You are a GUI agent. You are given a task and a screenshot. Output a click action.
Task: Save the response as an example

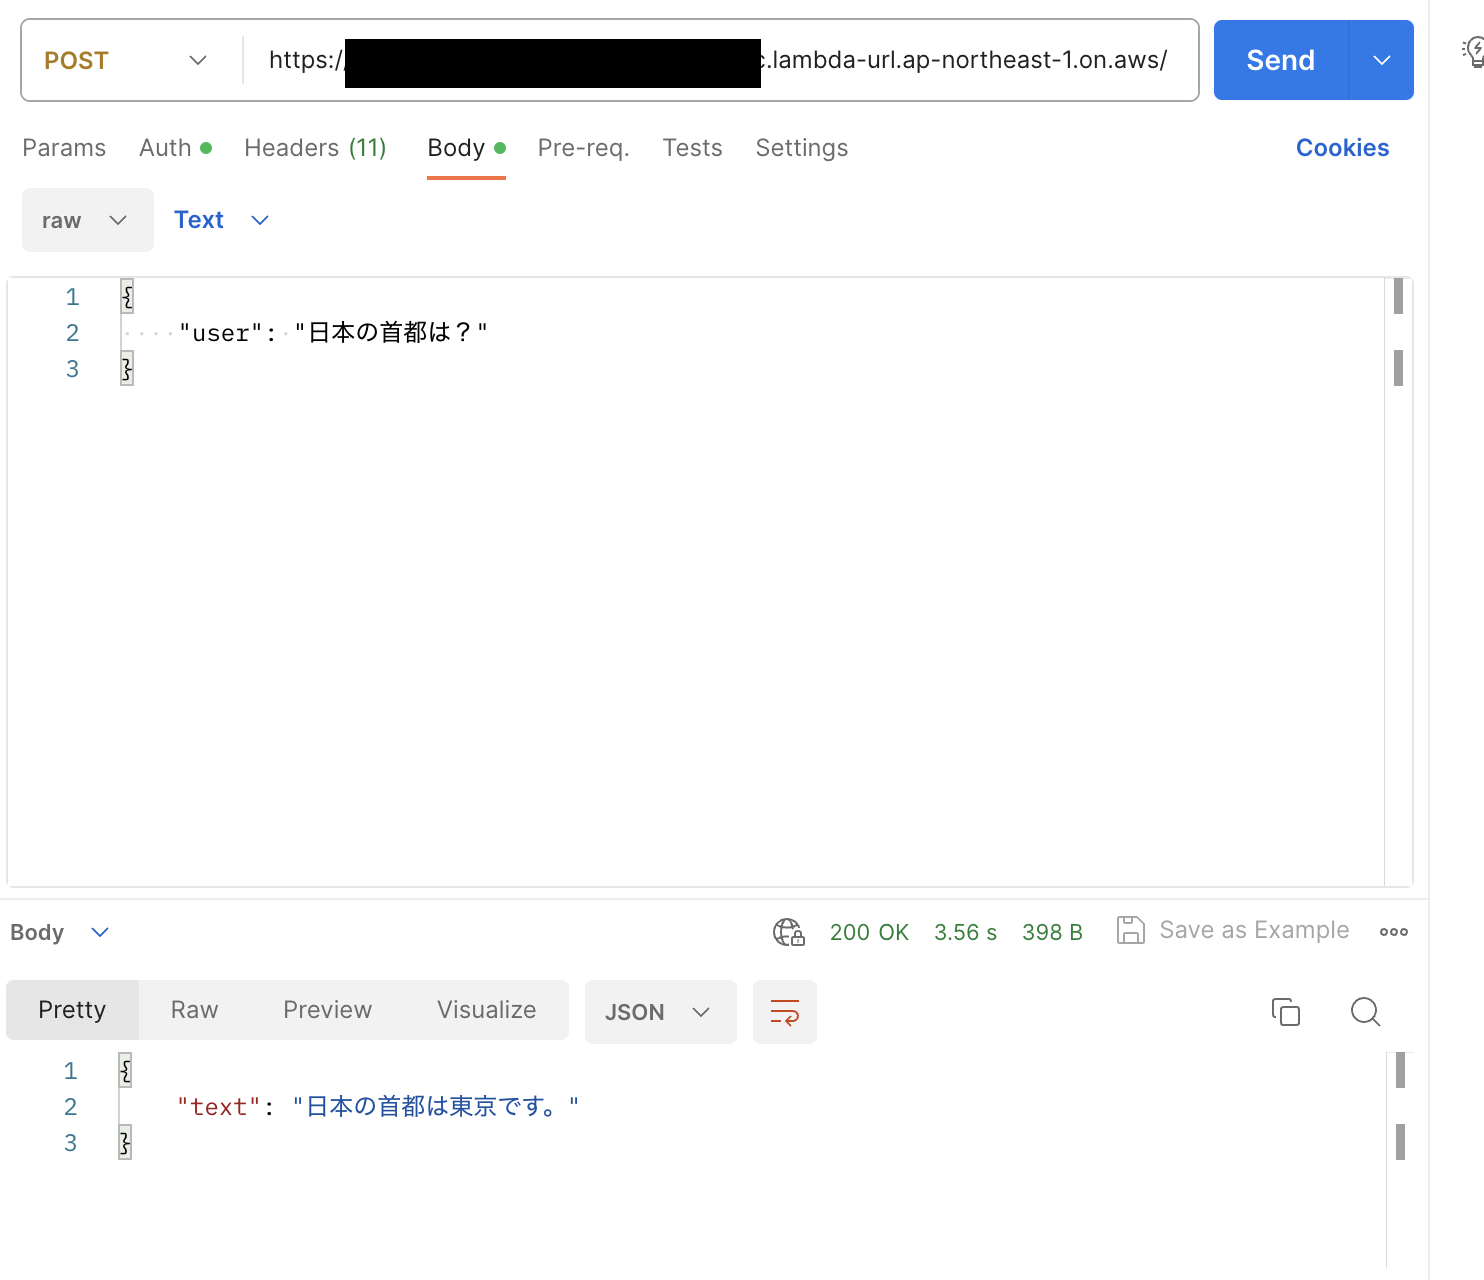1233,930
